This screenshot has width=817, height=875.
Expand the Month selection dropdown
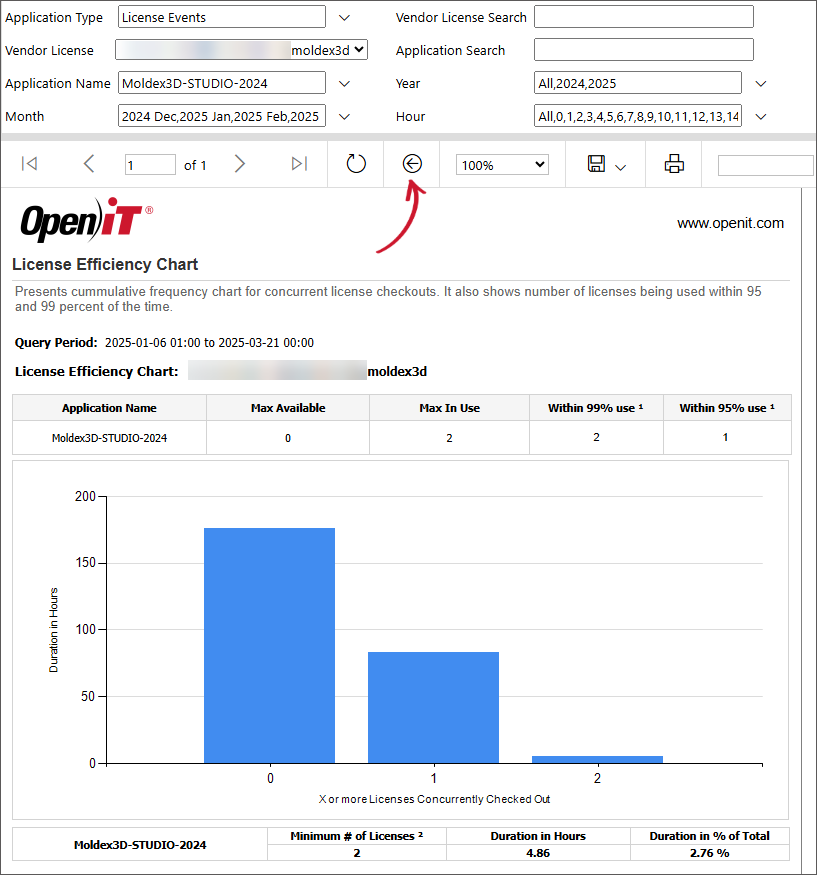coord(343,116)
